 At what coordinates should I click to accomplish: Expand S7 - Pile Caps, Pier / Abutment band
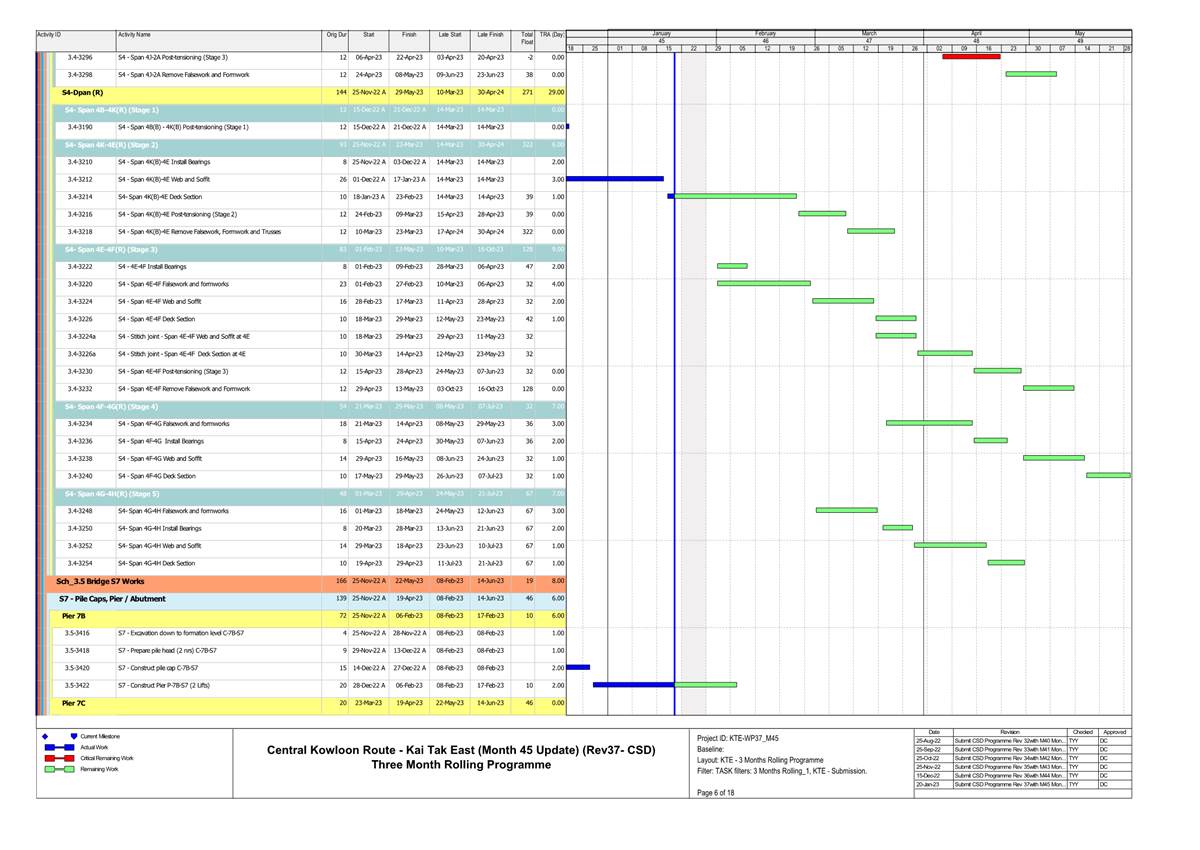coord(110,598)
